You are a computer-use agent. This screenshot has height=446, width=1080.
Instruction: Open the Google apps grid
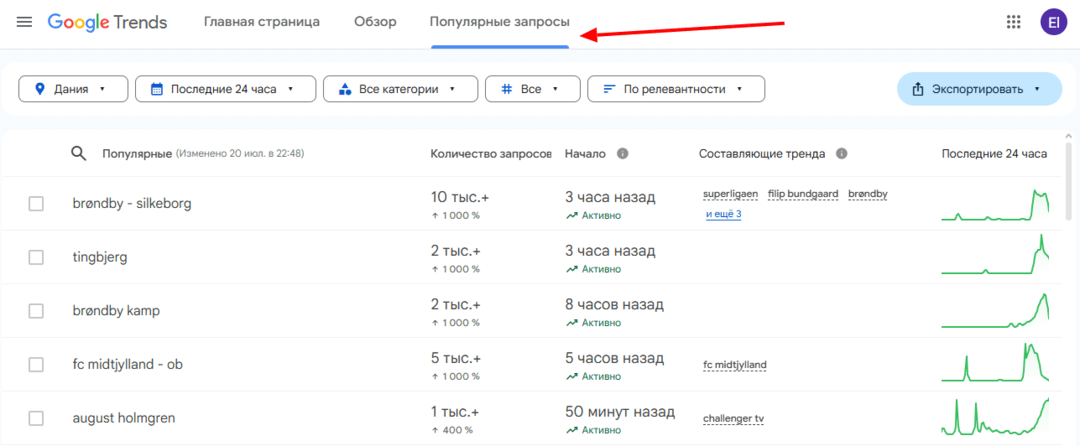click(1013, 22)
